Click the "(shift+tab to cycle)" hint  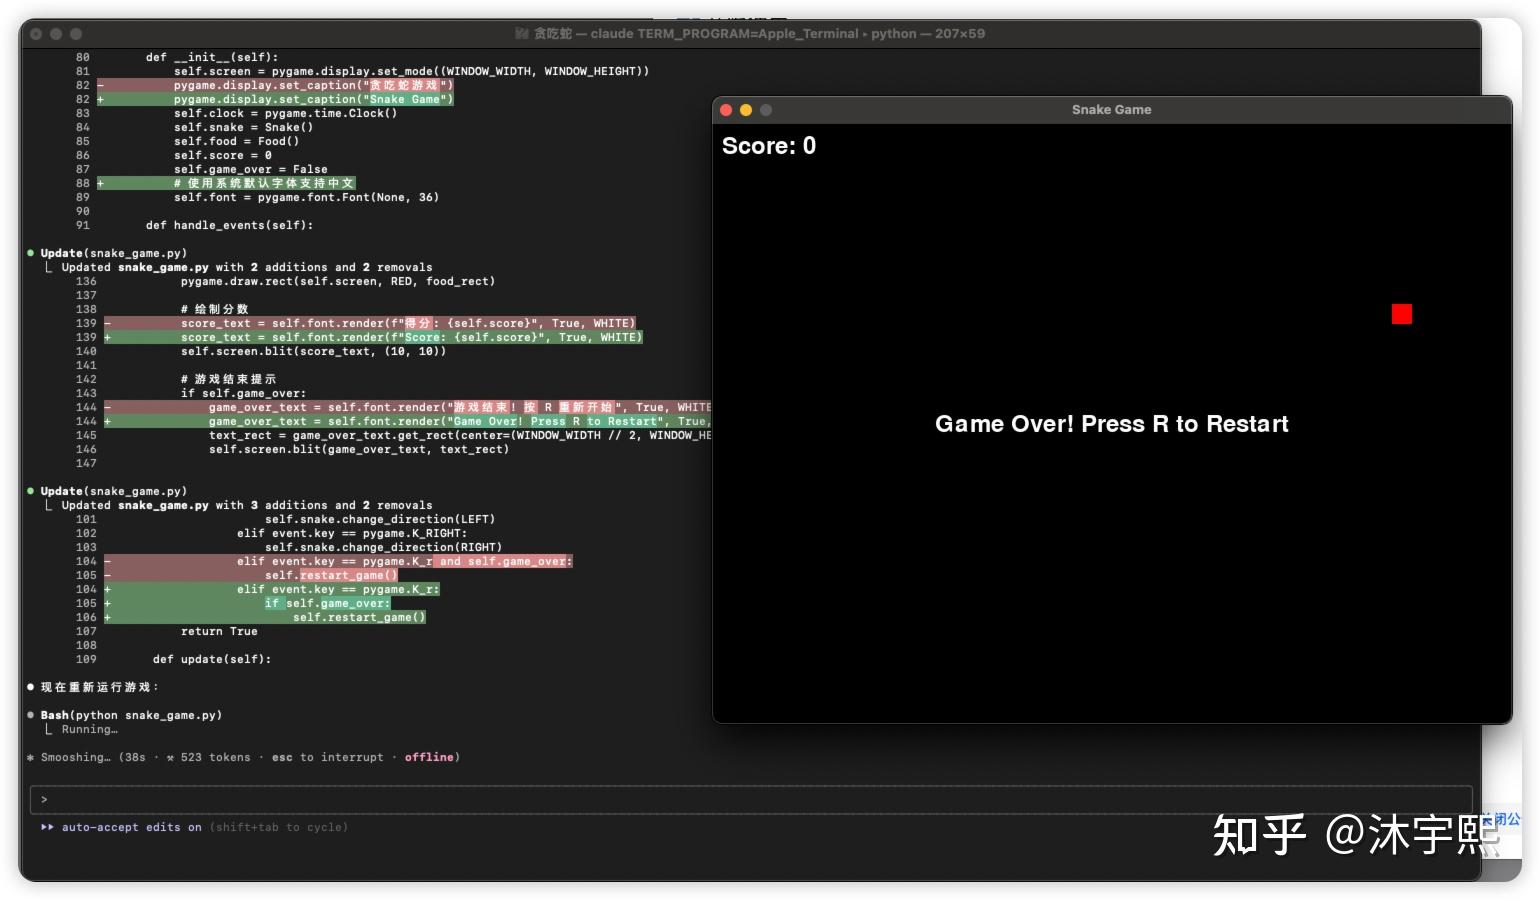point(279,827)
